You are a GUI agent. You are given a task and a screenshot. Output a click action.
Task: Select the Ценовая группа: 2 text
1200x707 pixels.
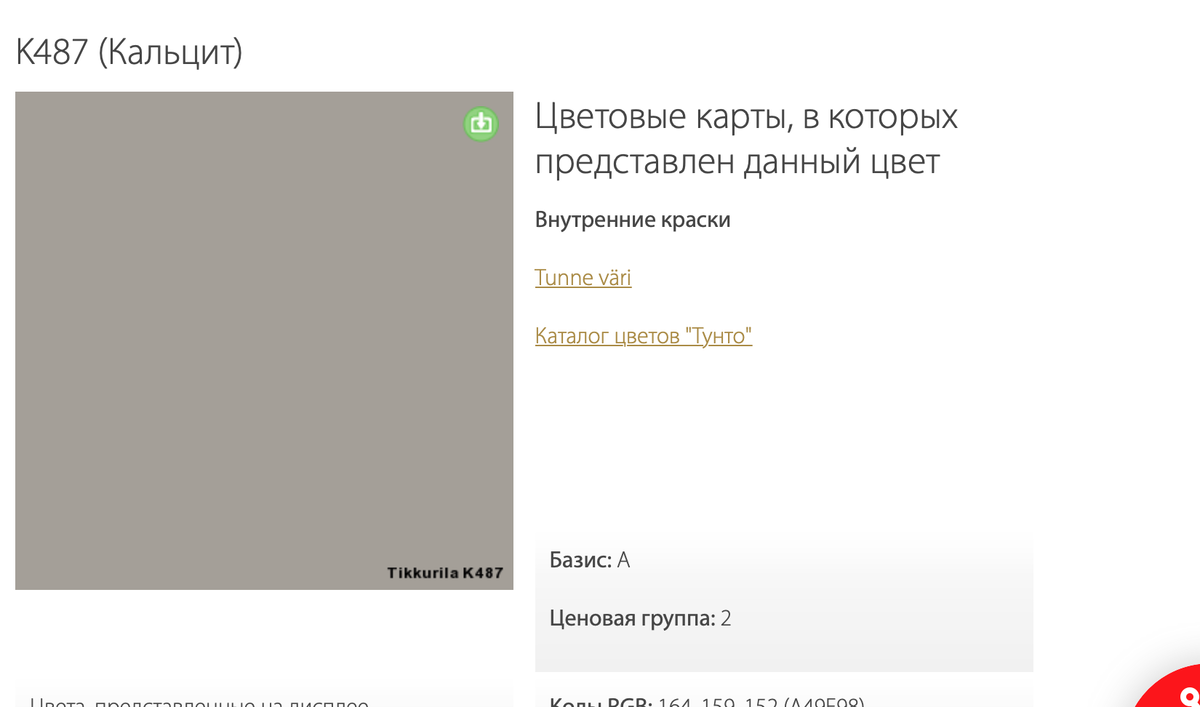pos(641,618)
